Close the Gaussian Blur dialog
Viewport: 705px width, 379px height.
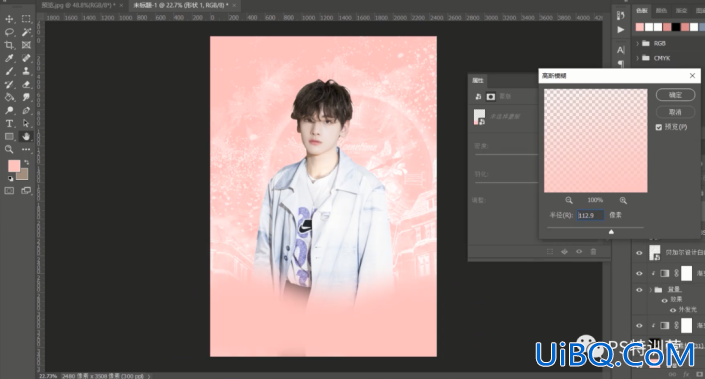pos(692,76)
